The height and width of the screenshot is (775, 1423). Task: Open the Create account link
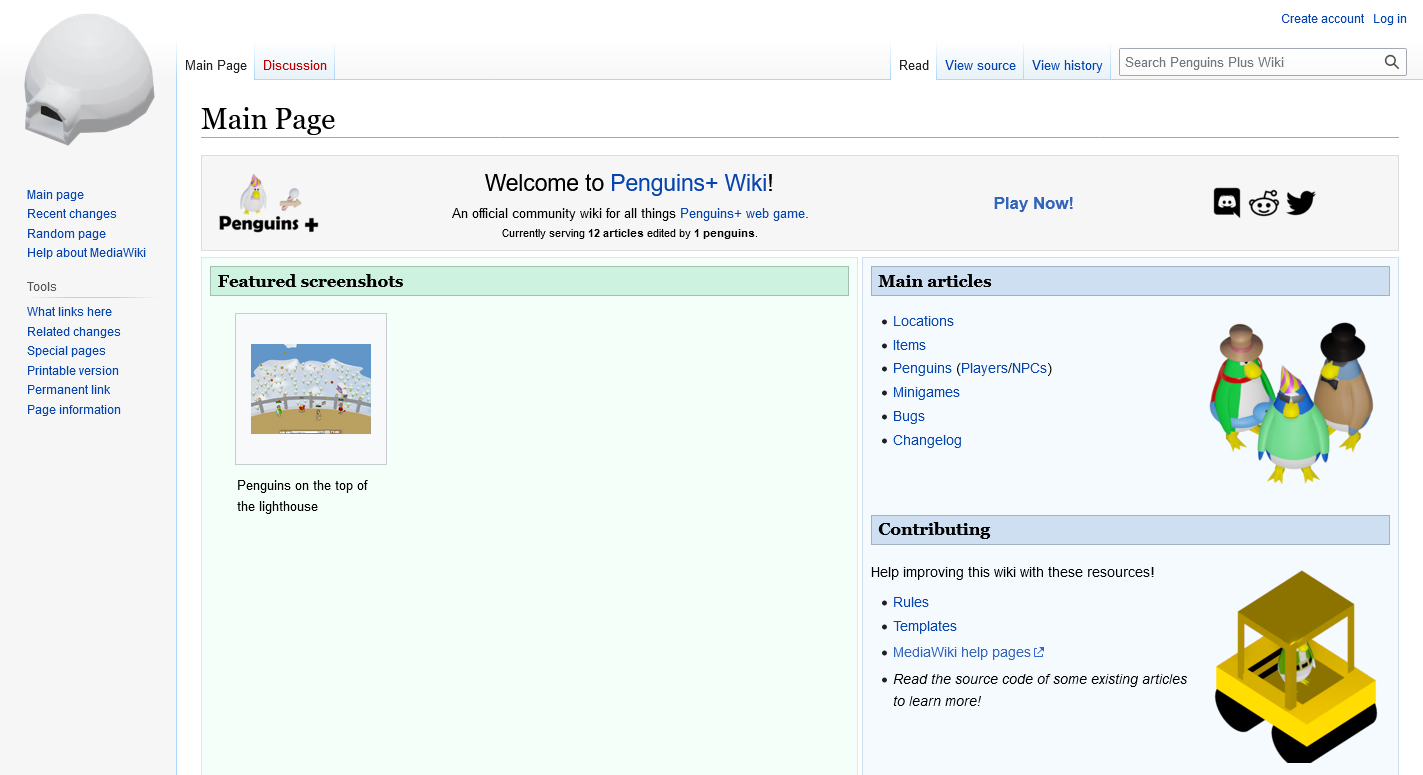pos(1322,19)
